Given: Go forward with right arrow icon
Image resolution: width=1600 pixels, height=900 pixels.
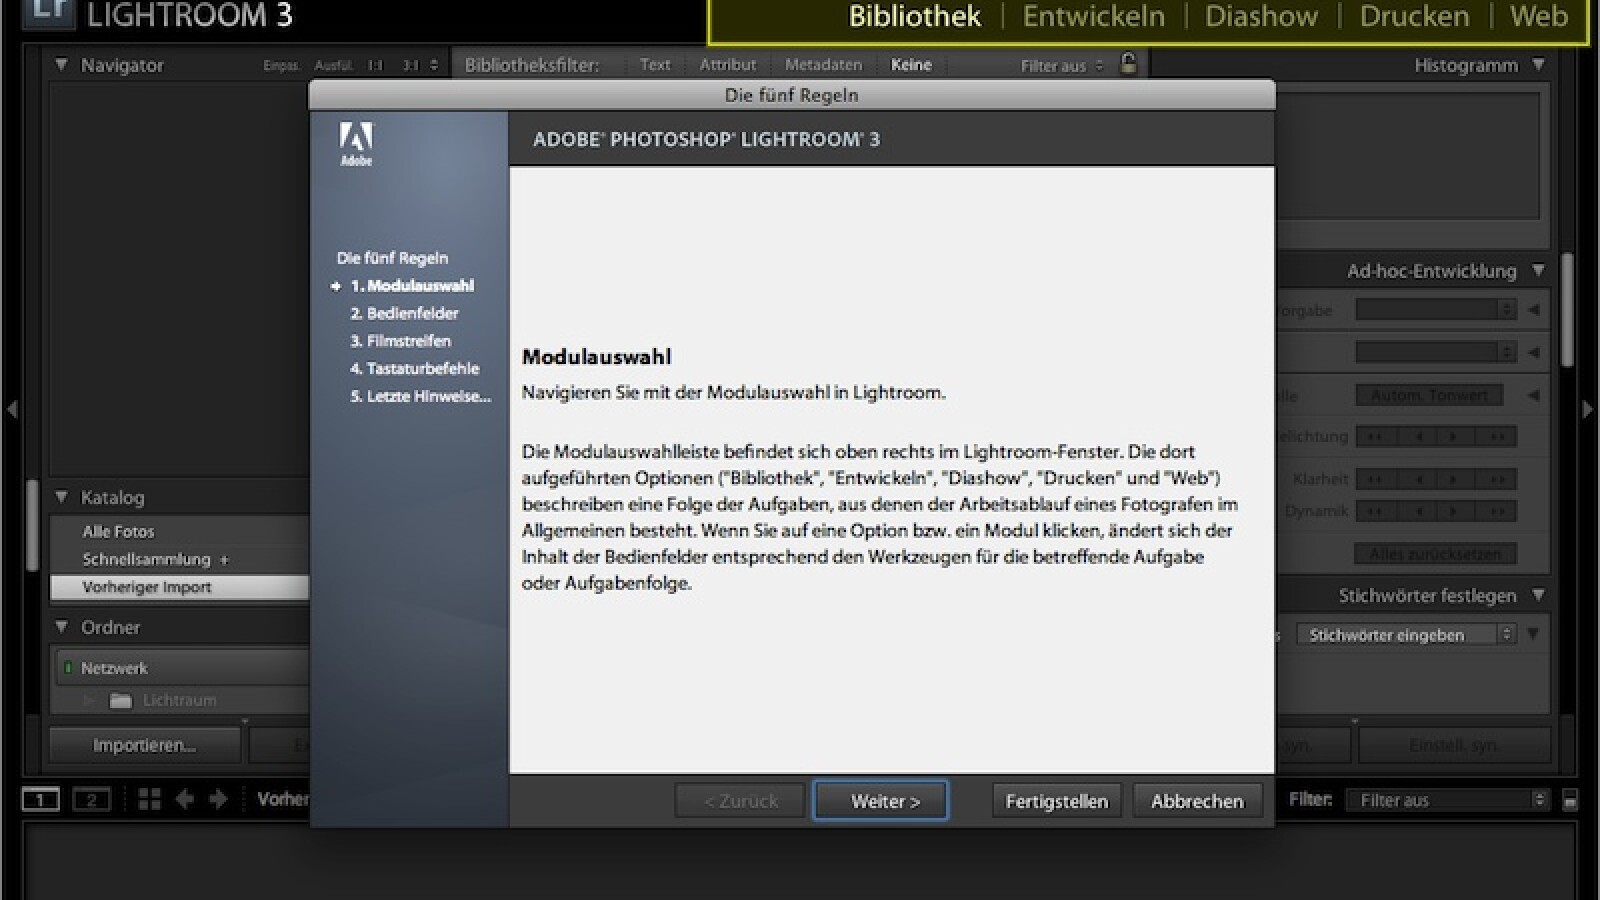Looking at the screenshot, I should [218, 799].
